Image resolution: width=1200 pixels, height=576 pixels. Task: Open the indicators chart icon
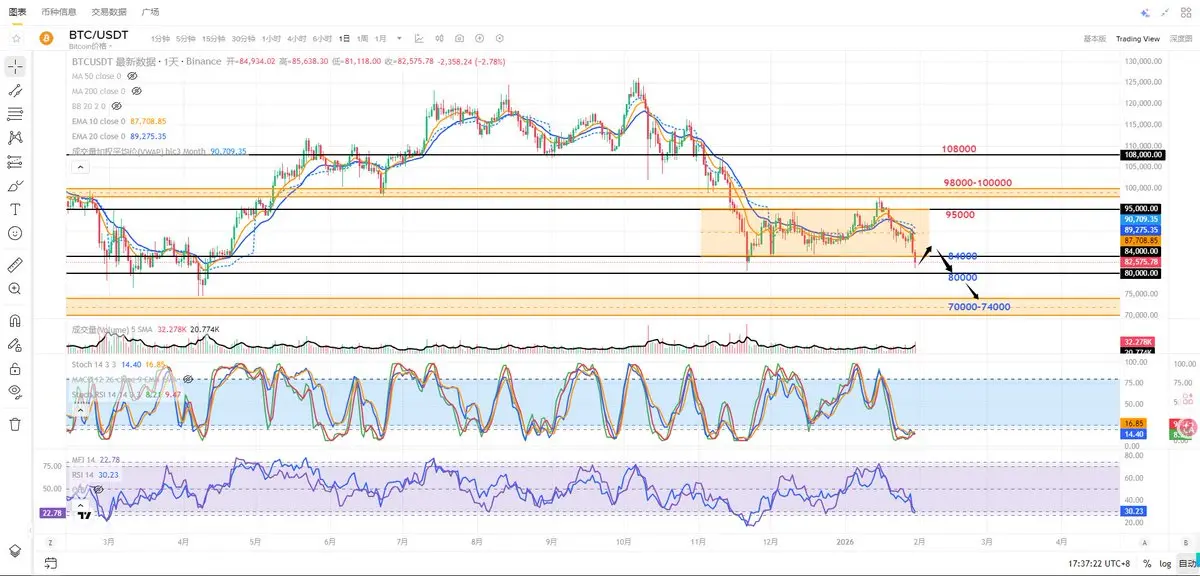point(419,38)
